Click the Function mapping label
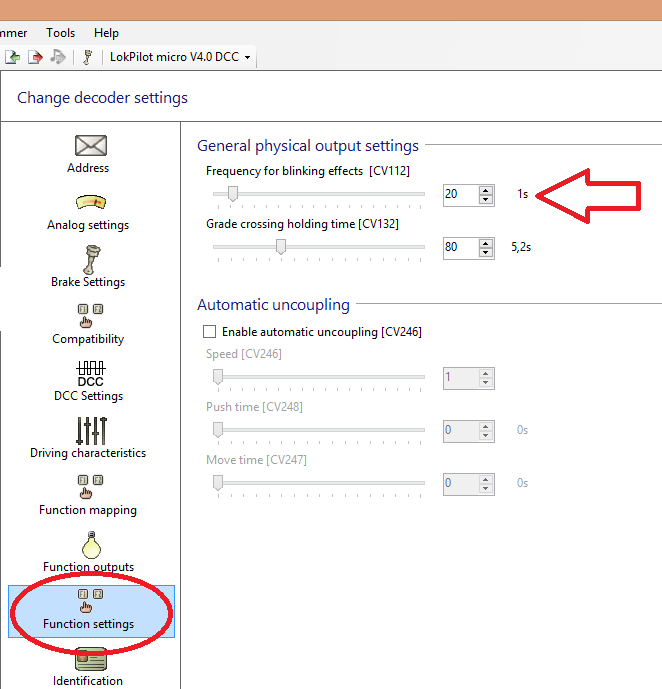The height and width of the screenshot is (689, 662). coord(88,510)
